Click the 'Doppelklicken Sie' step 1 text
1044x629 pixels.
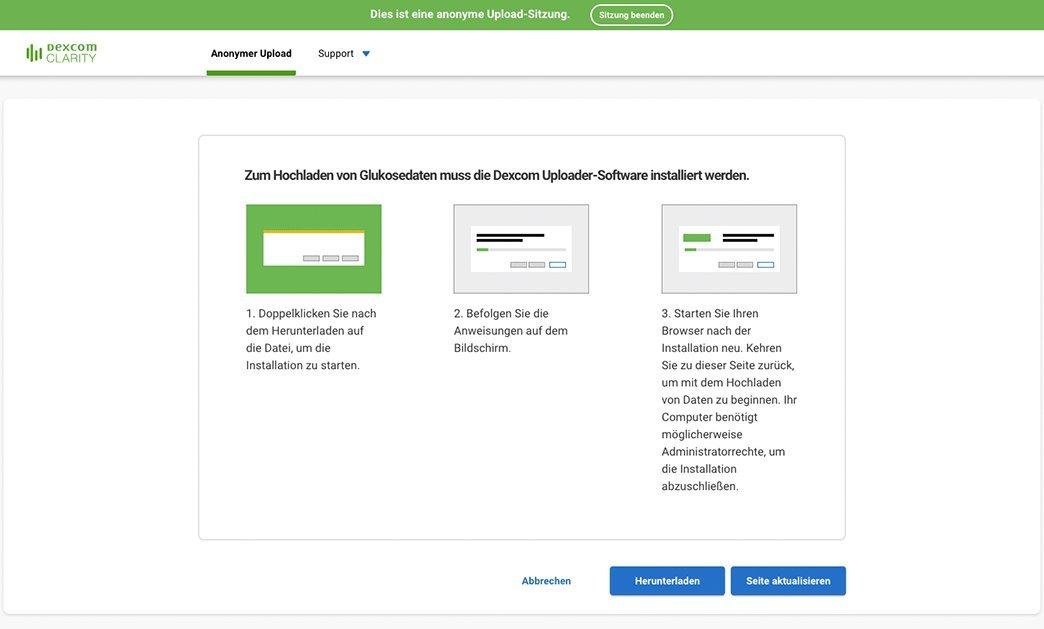point(311,339)
